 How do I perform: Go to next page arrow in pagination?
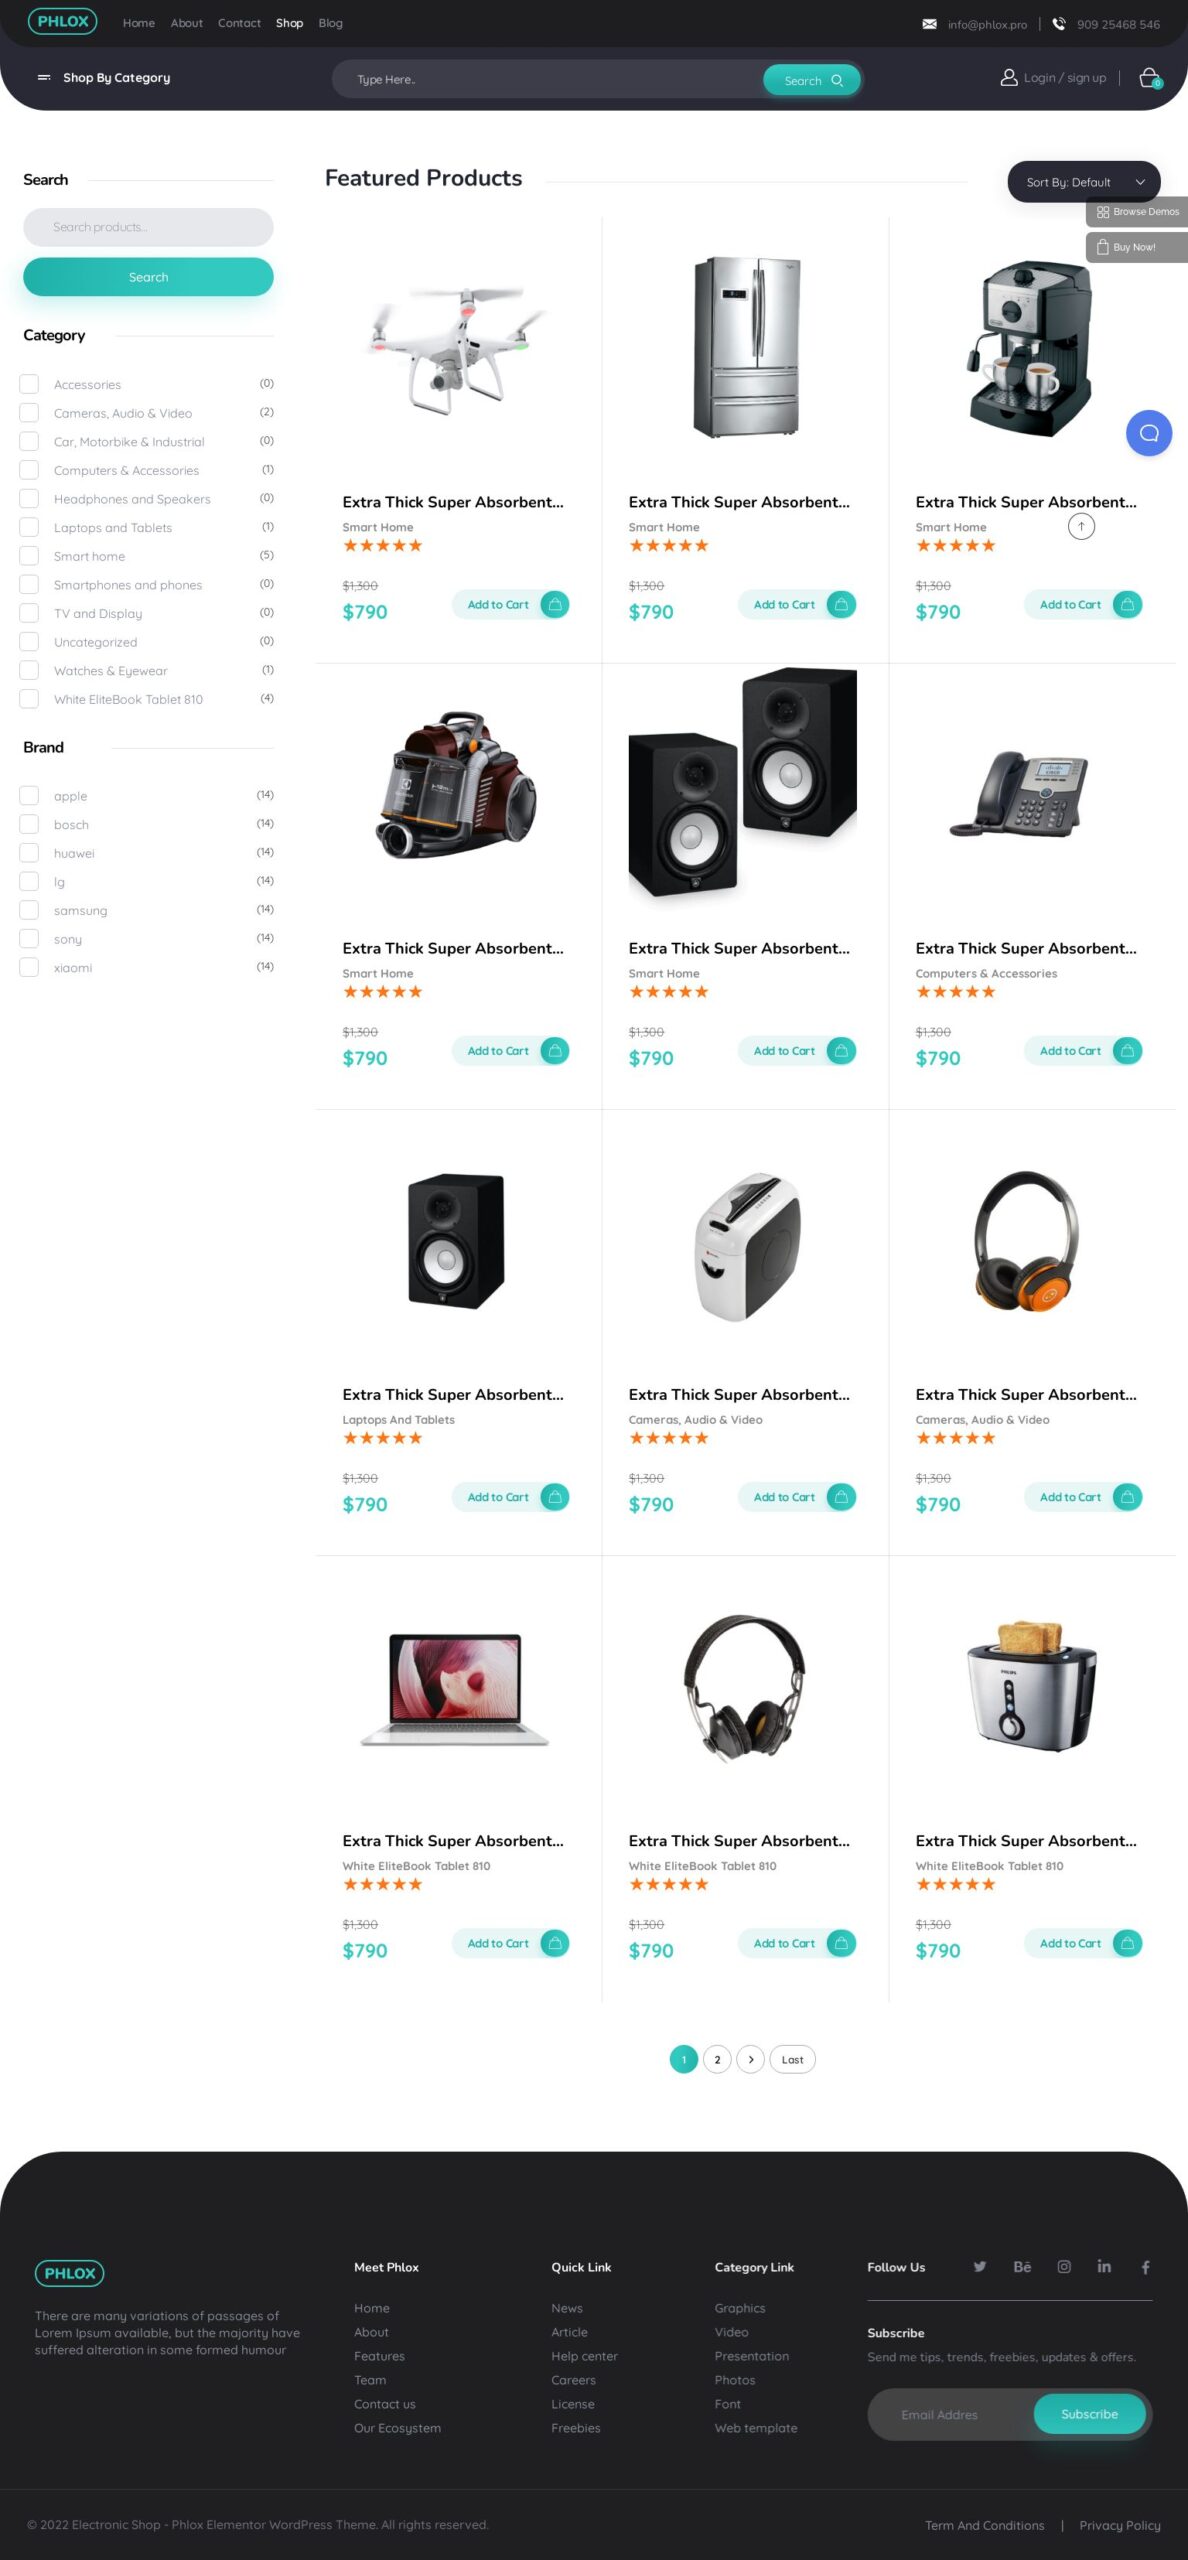pyautogui.click(x=751, y=2059)
